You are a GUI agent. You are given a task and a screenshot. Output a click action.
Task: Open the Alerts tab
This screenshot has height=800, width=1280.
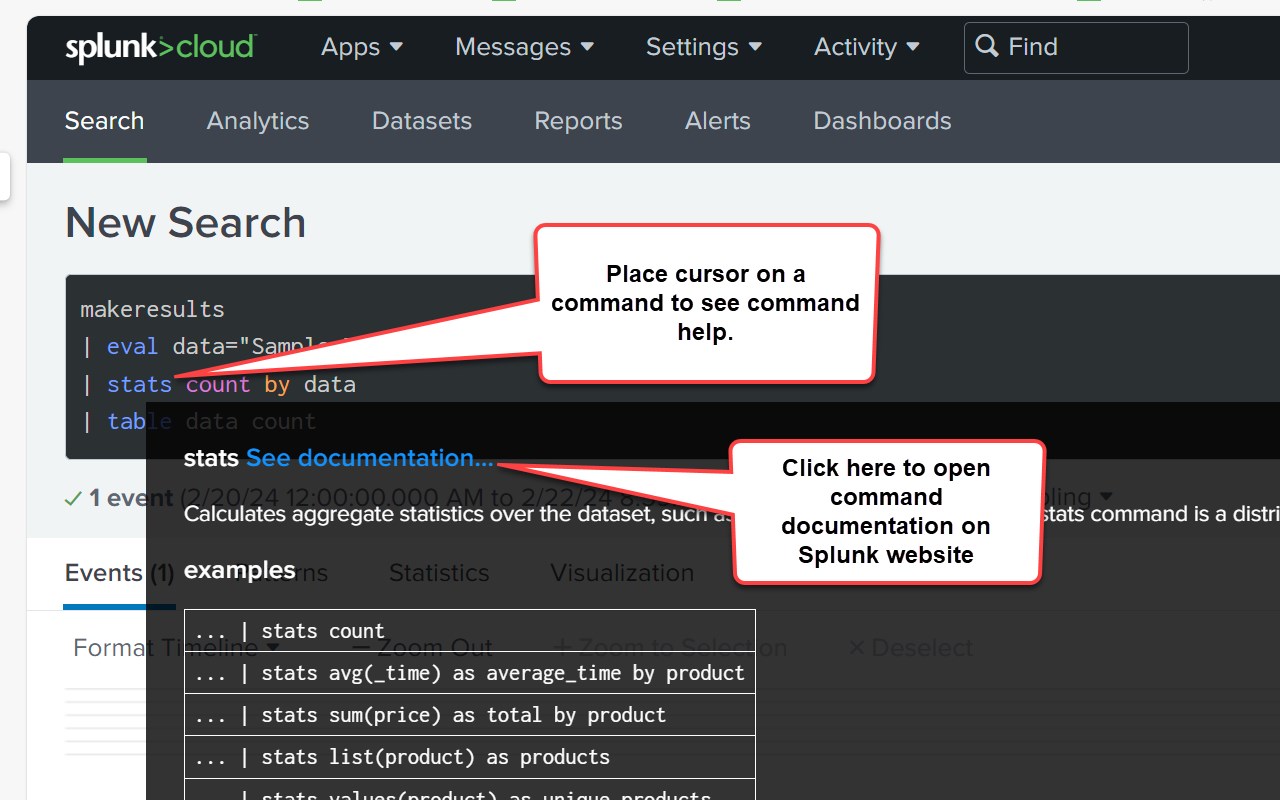(x=718, y=121)
